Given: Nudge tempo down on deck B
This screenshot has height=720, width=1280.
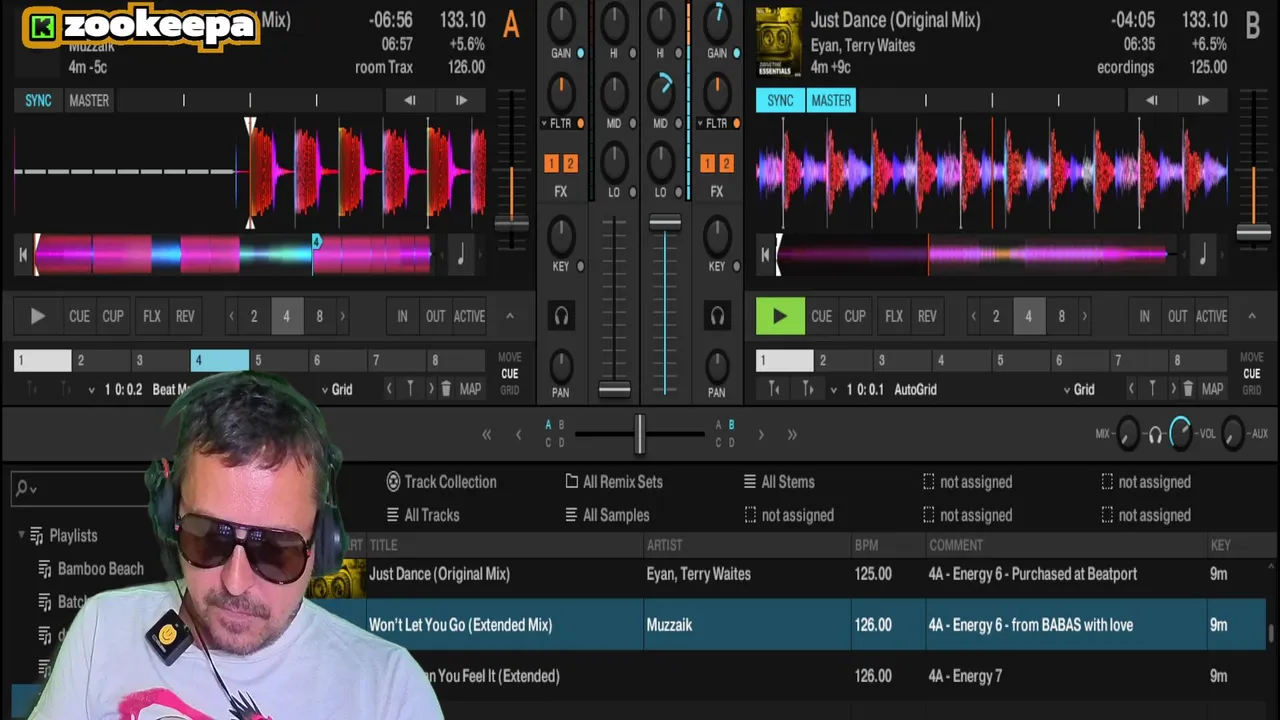Looking at the screenshot, I should [1151, 100].
